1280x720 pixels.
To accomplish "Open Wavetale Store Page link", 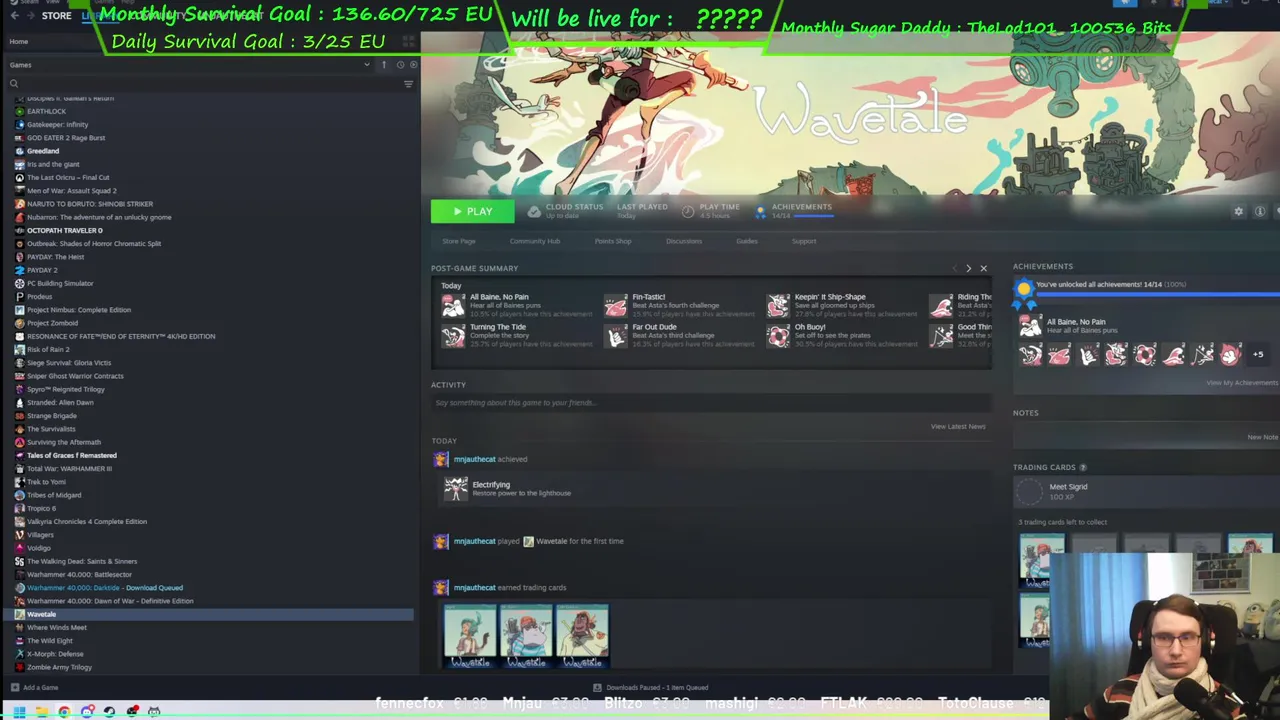I will [459, 241].
